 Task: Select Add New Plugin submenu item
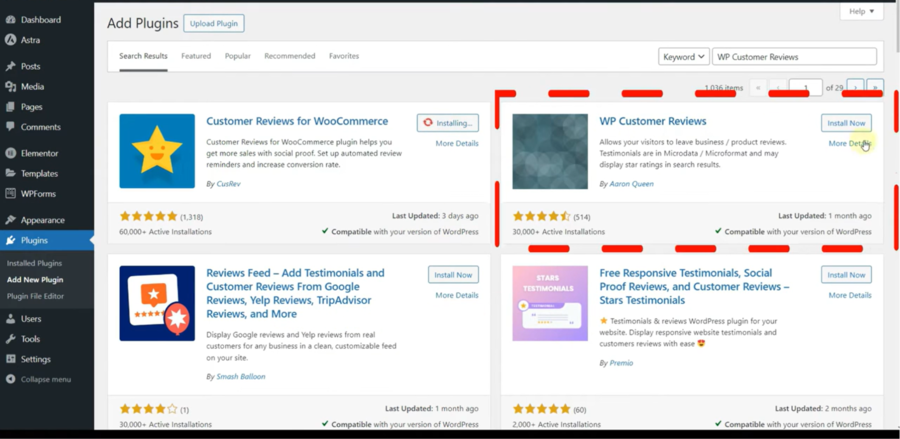(35, 280)
